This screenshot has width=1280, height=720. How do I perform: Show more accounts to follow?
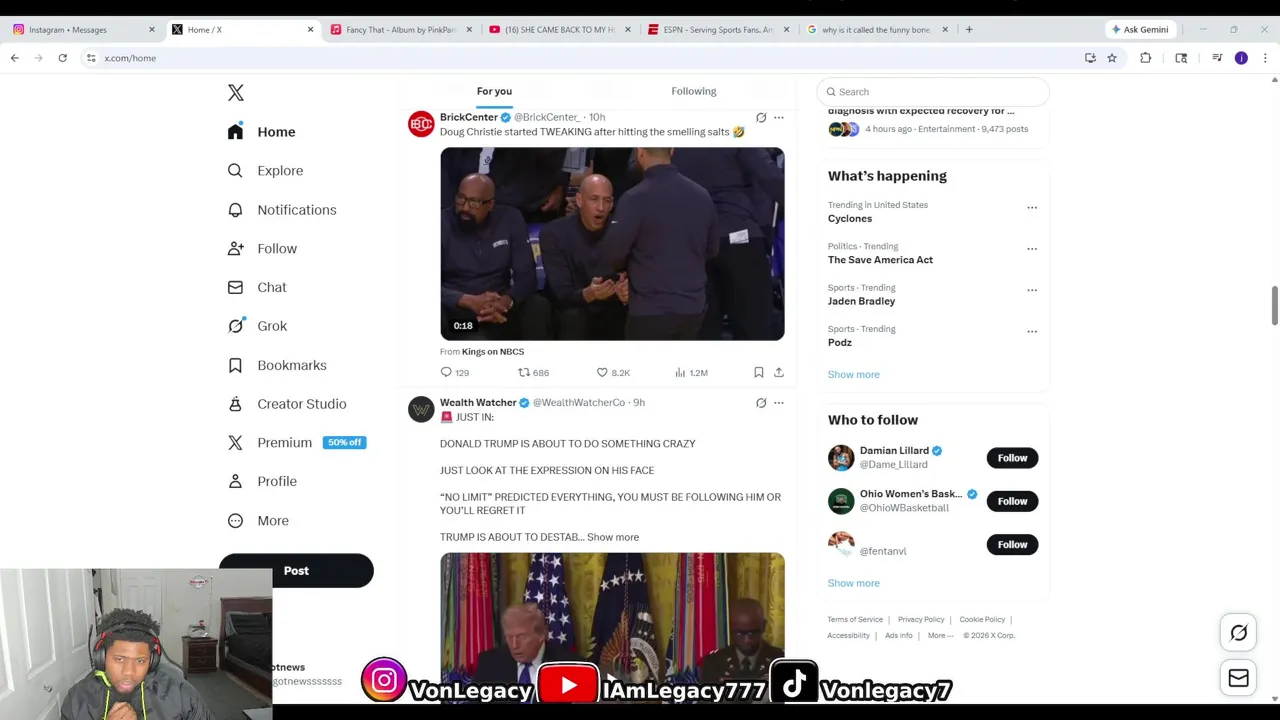[854, 583]
